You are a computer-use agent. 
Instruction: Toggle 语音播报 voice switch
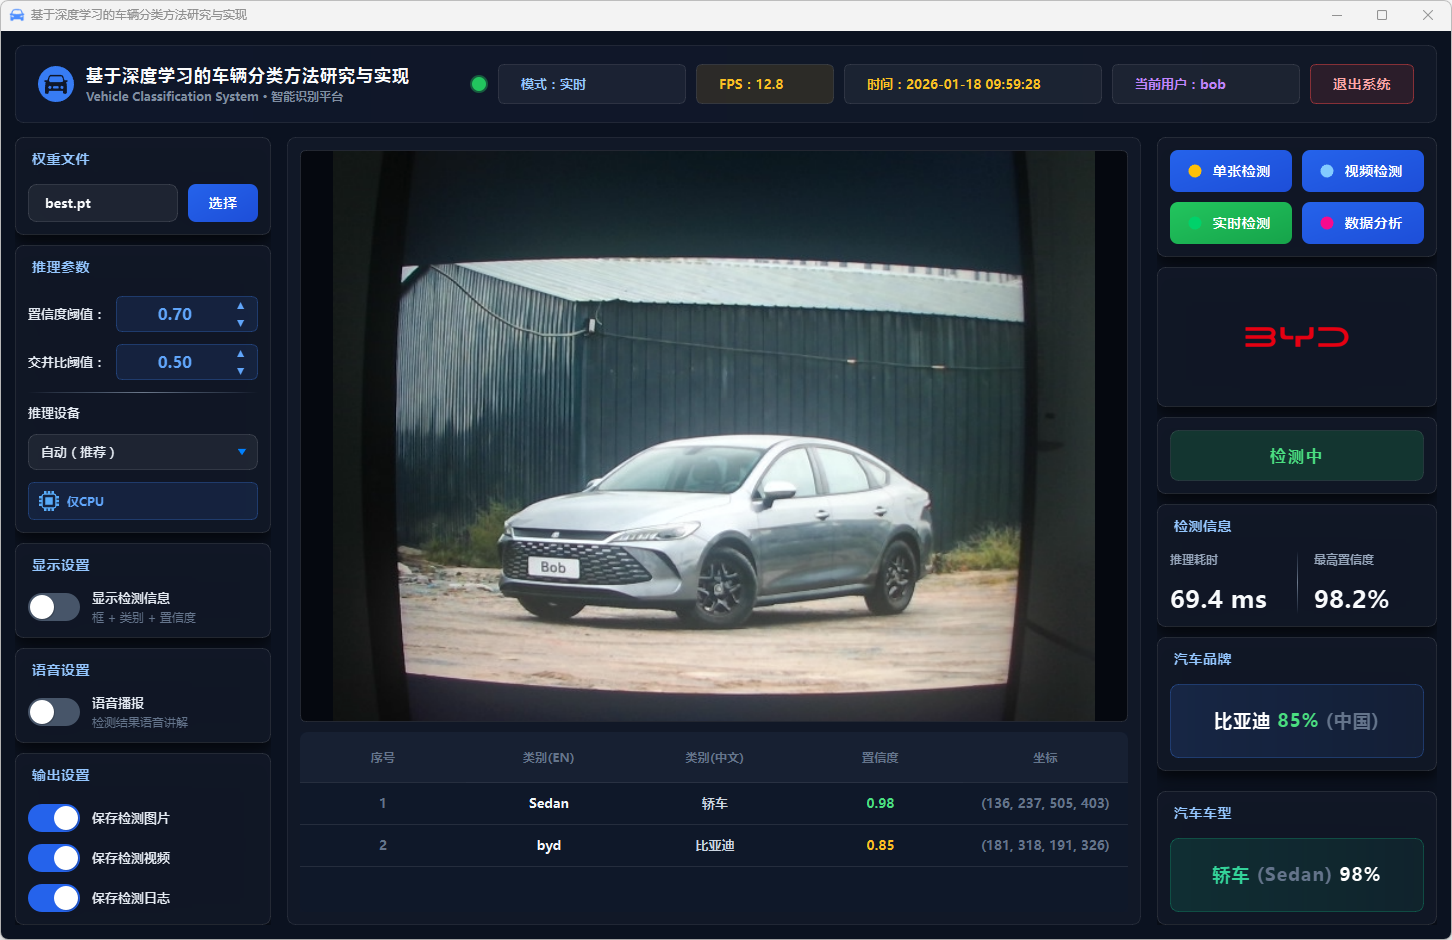[x=54, y=712]
